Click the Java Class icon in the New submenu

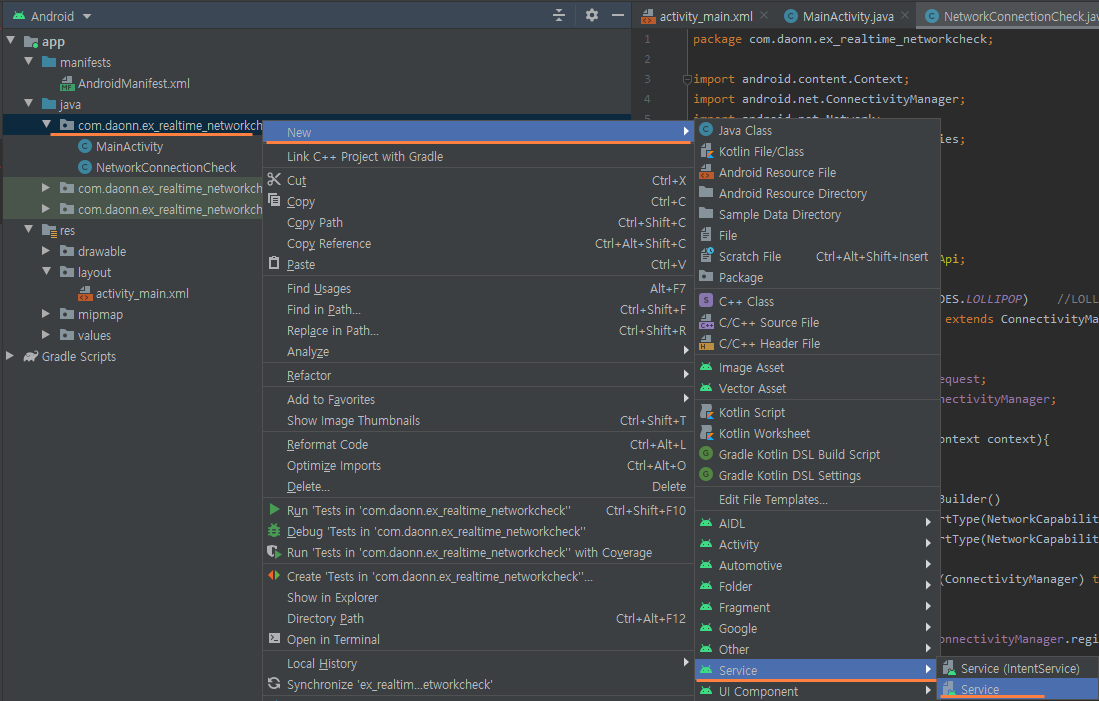706,130
